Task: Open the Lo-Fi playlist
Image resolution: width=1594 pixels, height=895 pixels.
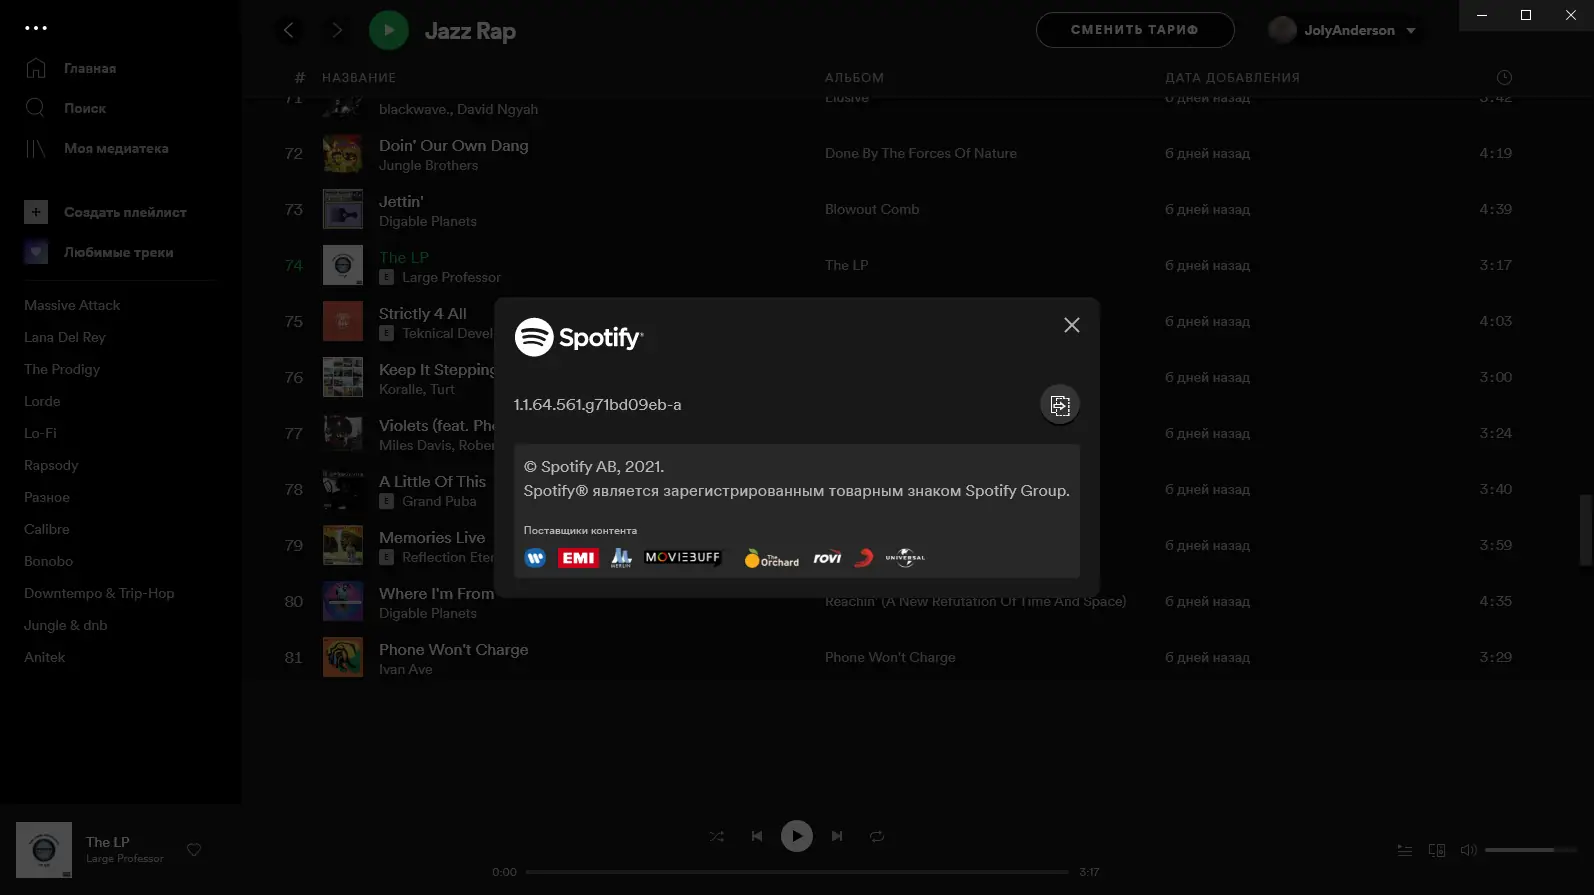Action: pyautogui.click(x=40, y=433)
